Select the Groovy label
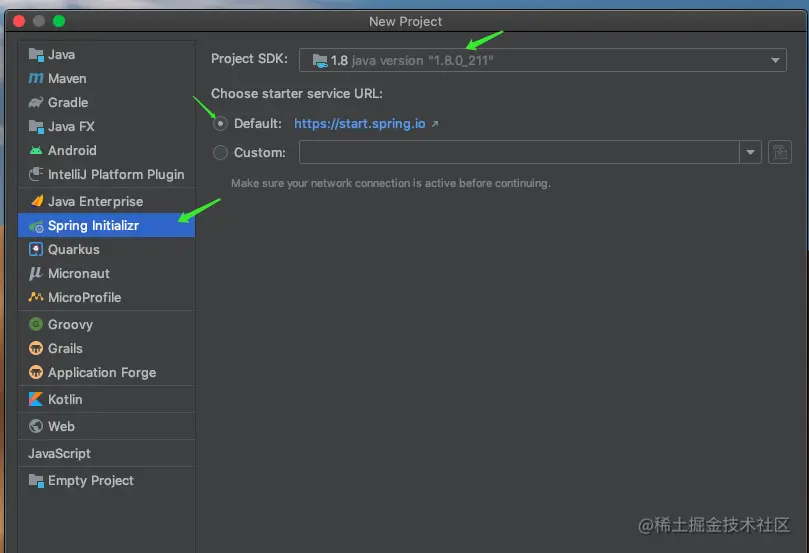Screen dimensions: 809x553 tap(71, 324)
